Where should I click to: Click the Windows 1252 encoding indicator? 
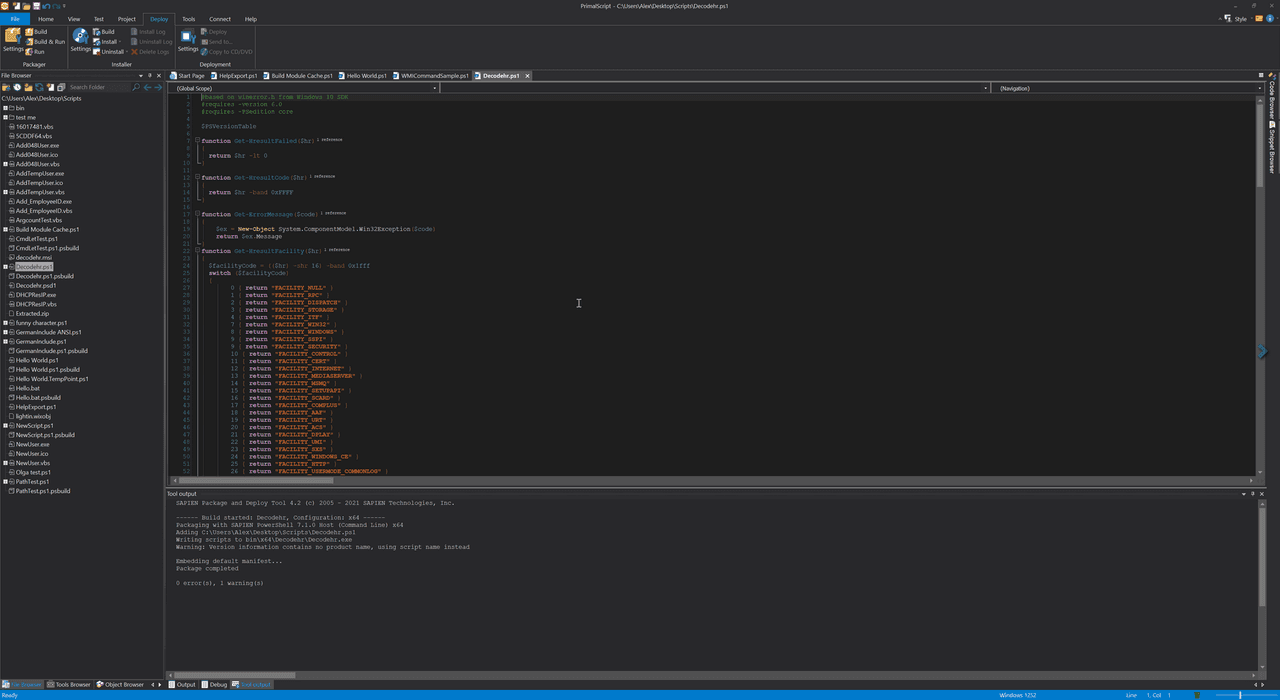1017,695
